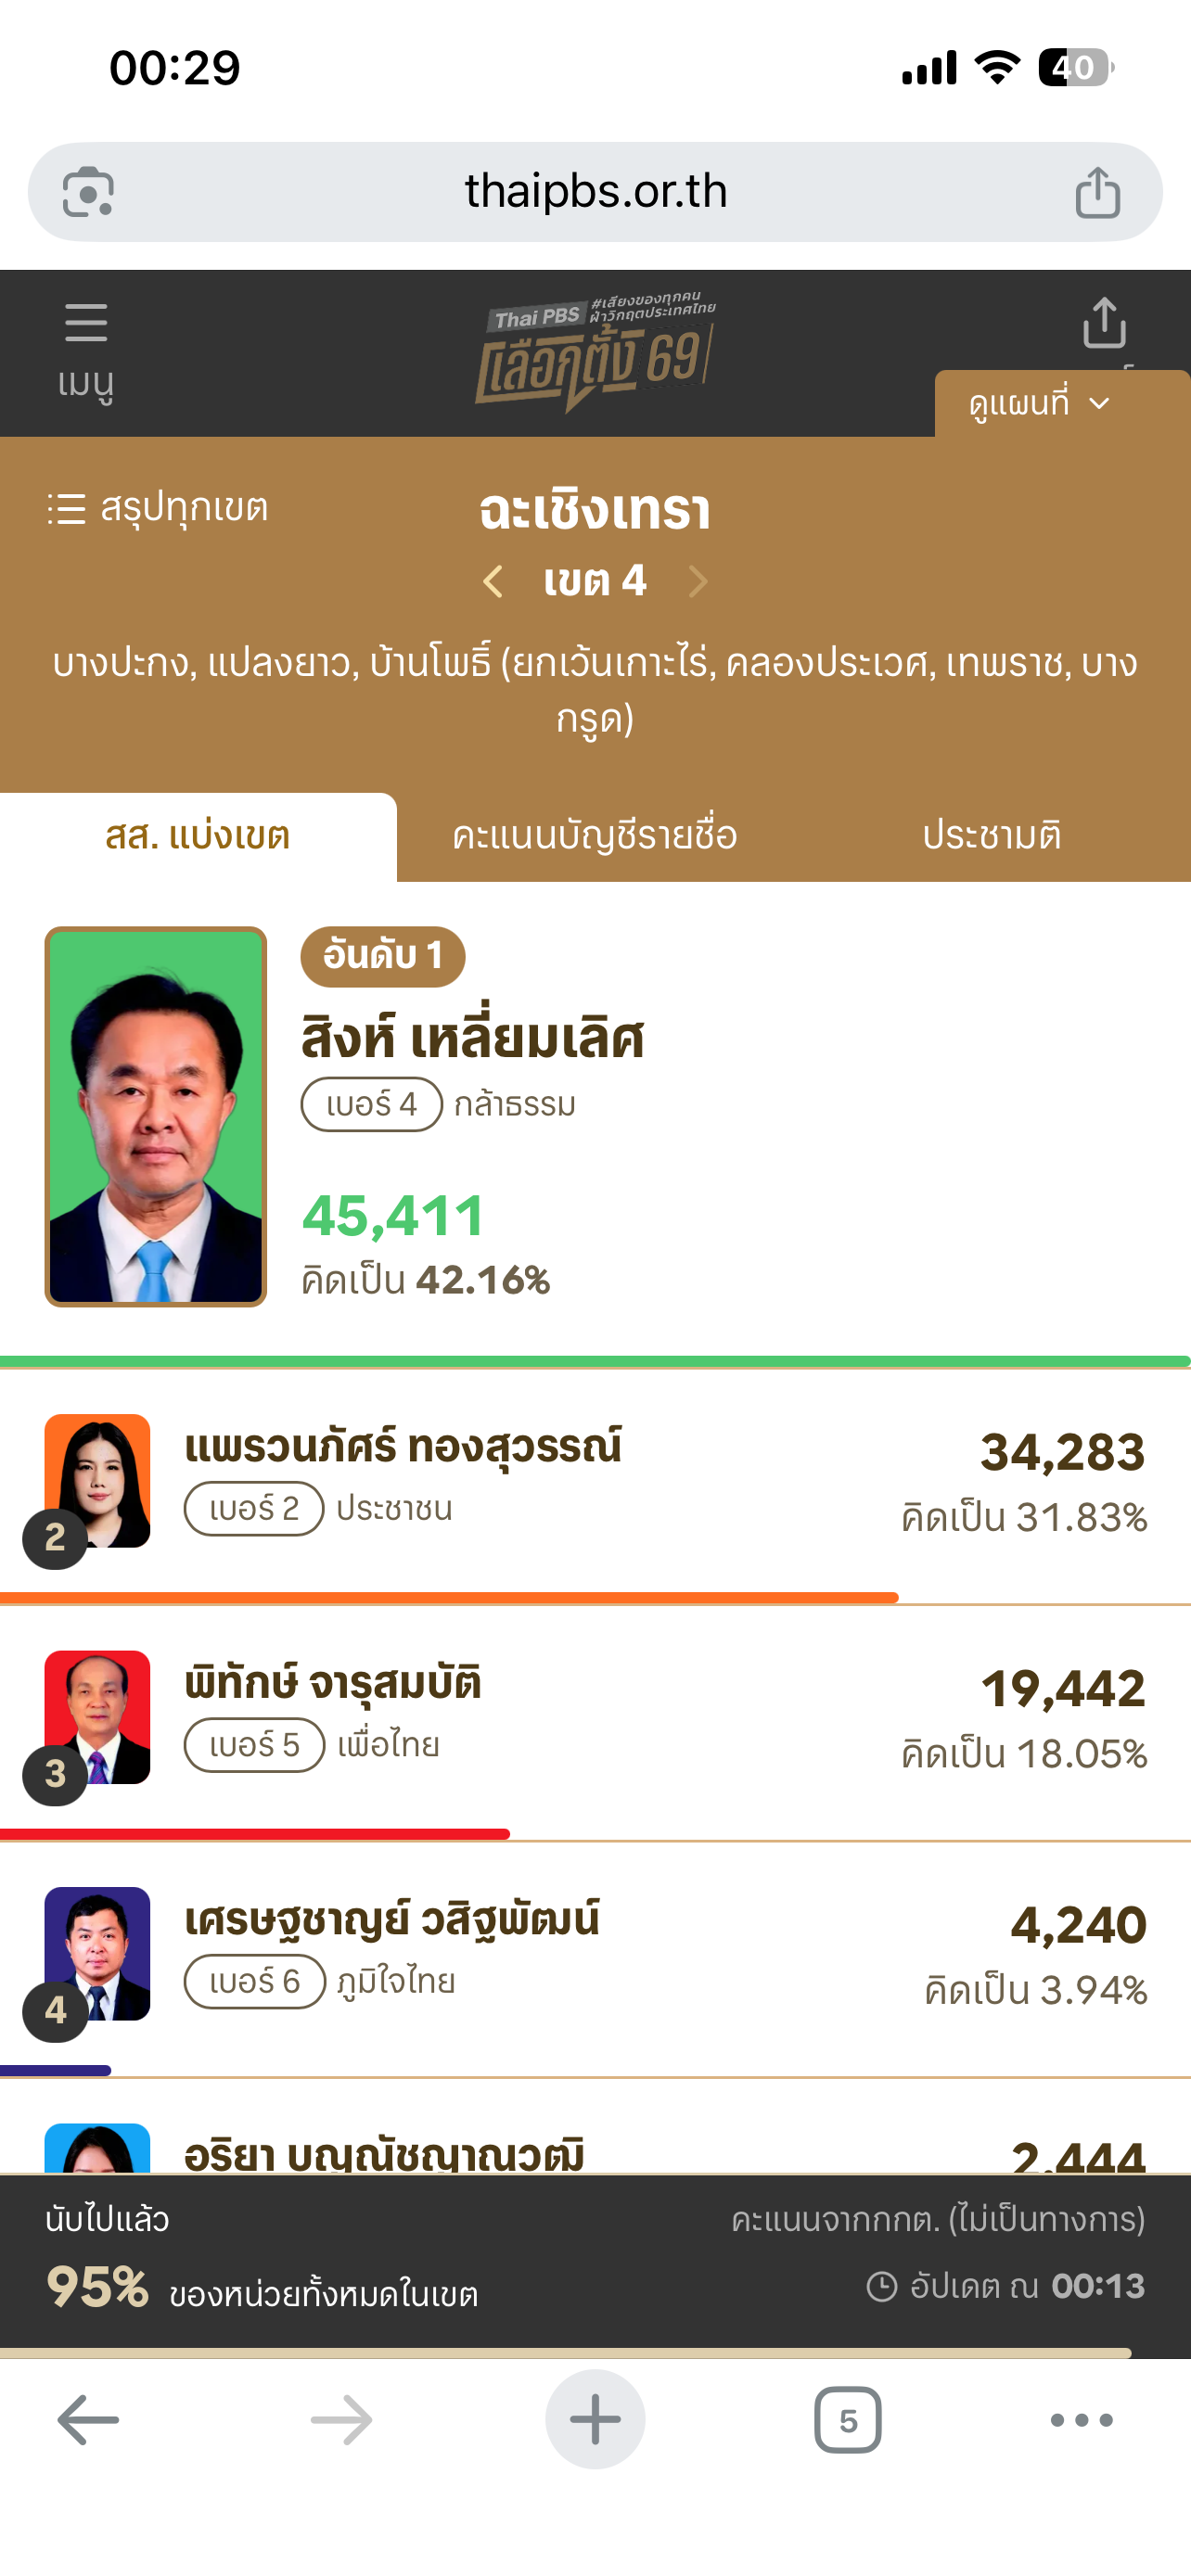Tap candidate แพรวนภัศร์ ทองสุวรรณ์ name

(403, 1447)
